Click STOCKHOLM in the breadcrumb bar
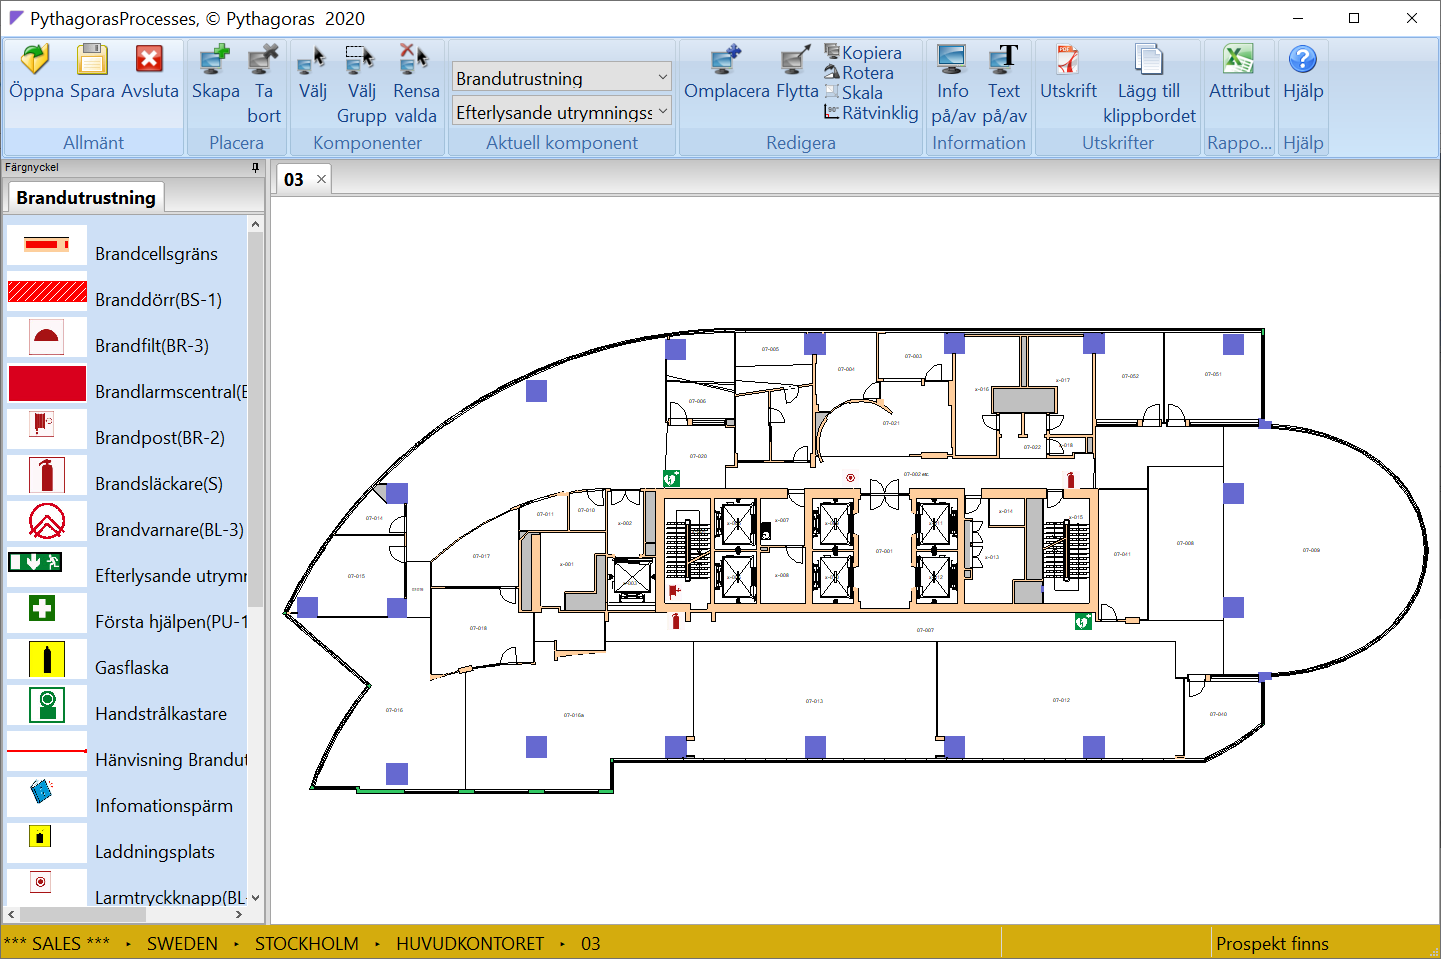 (306, 944)
